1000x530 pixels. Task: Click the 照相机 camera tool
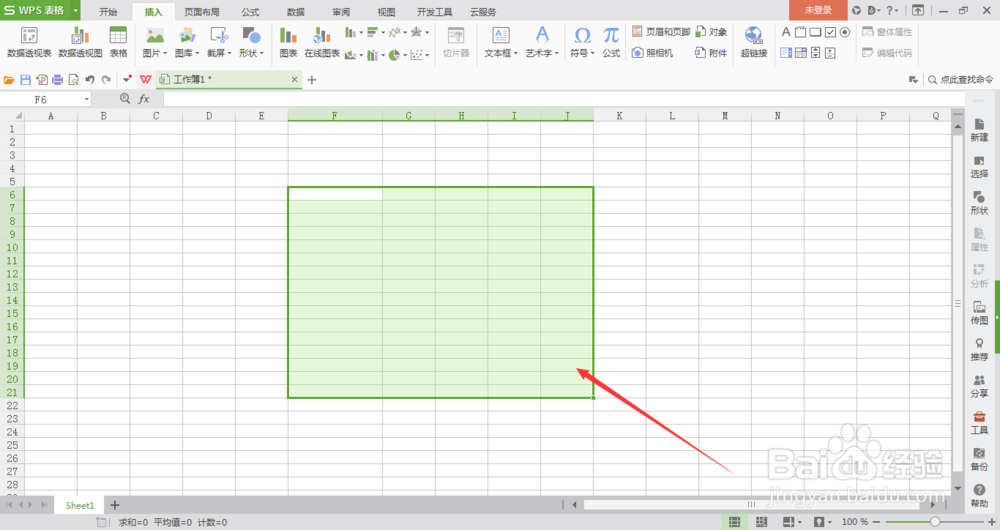(652, 53)
